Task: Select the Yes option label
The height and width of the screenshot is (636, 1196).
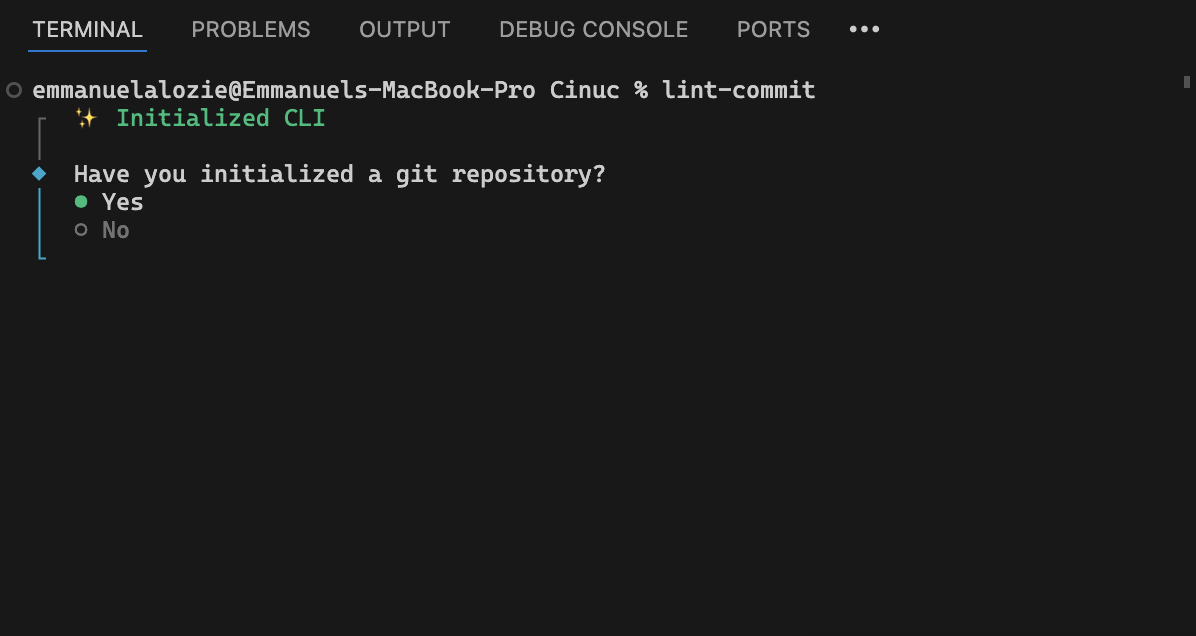Action: [123, 202]
